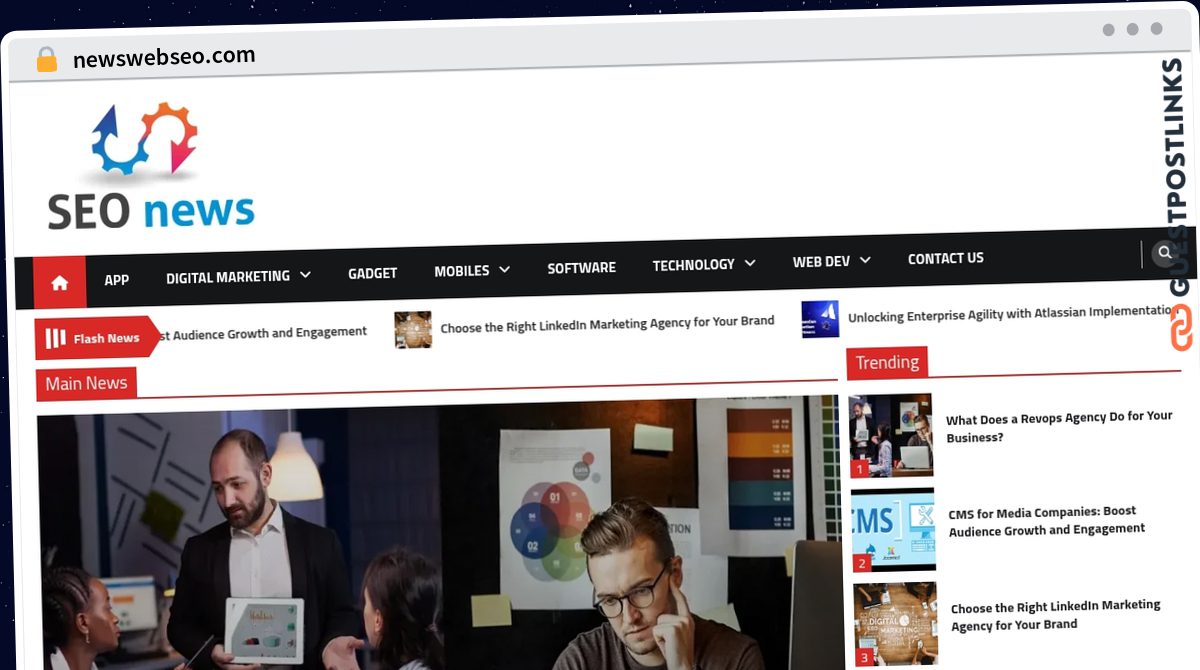Open the Contact Us page
This screenshot has width=1200, height=670.
click(946, 258)
